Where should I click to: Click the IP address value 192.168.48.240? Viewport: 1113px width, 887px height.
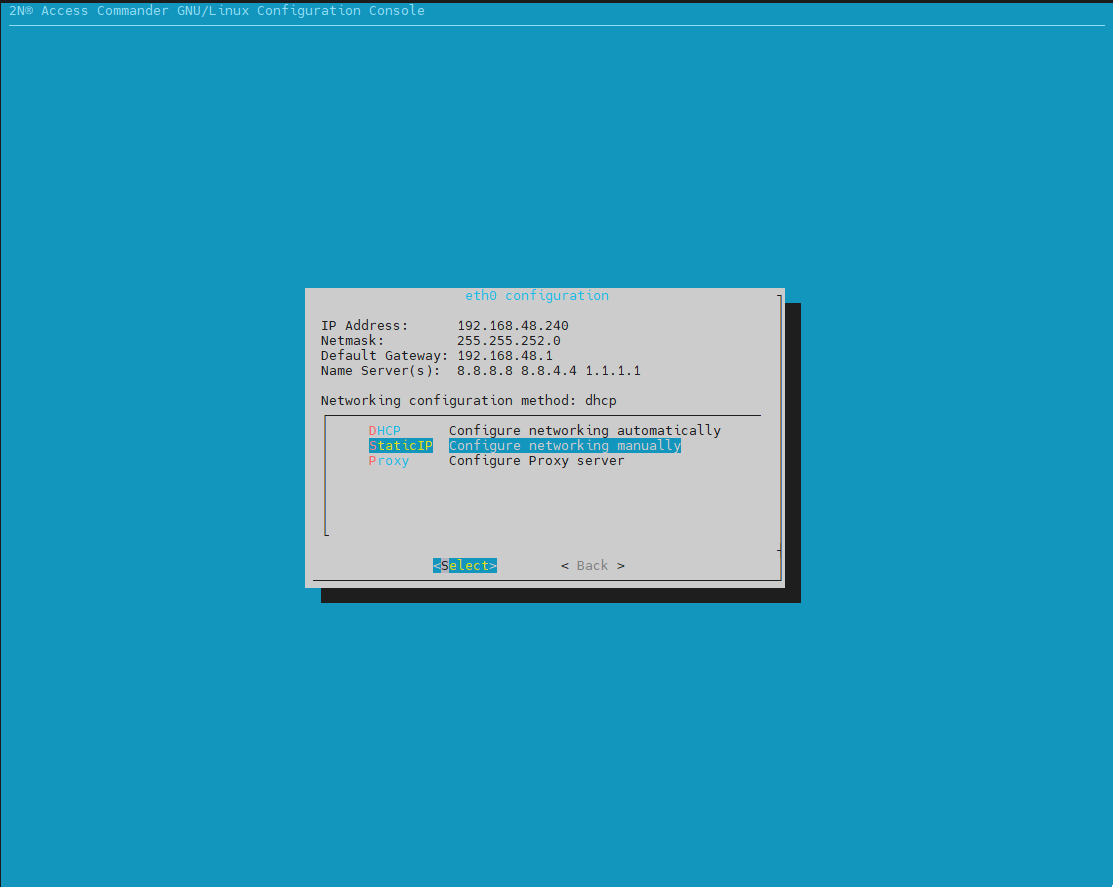tap(512, 326)
